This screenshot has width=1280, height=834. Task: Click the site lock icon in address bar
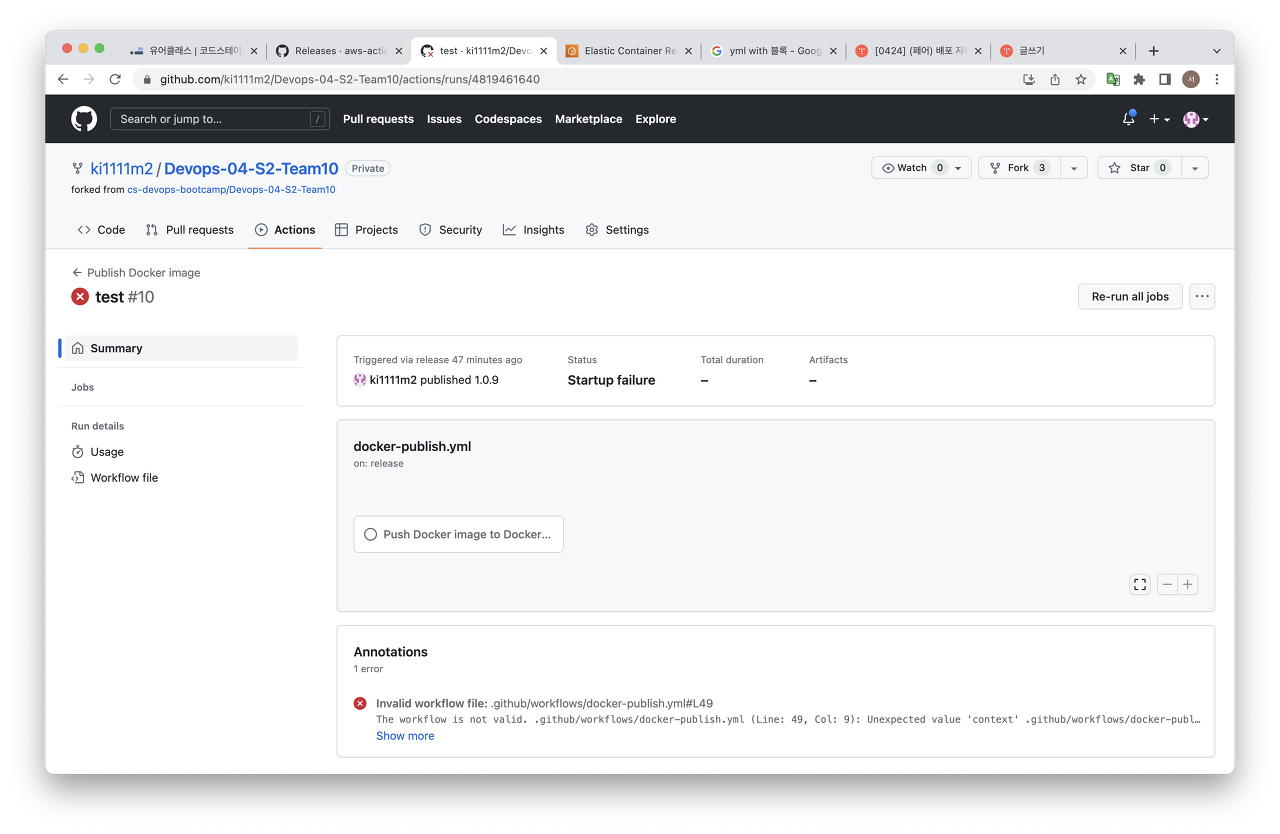(x=148, y=79)
